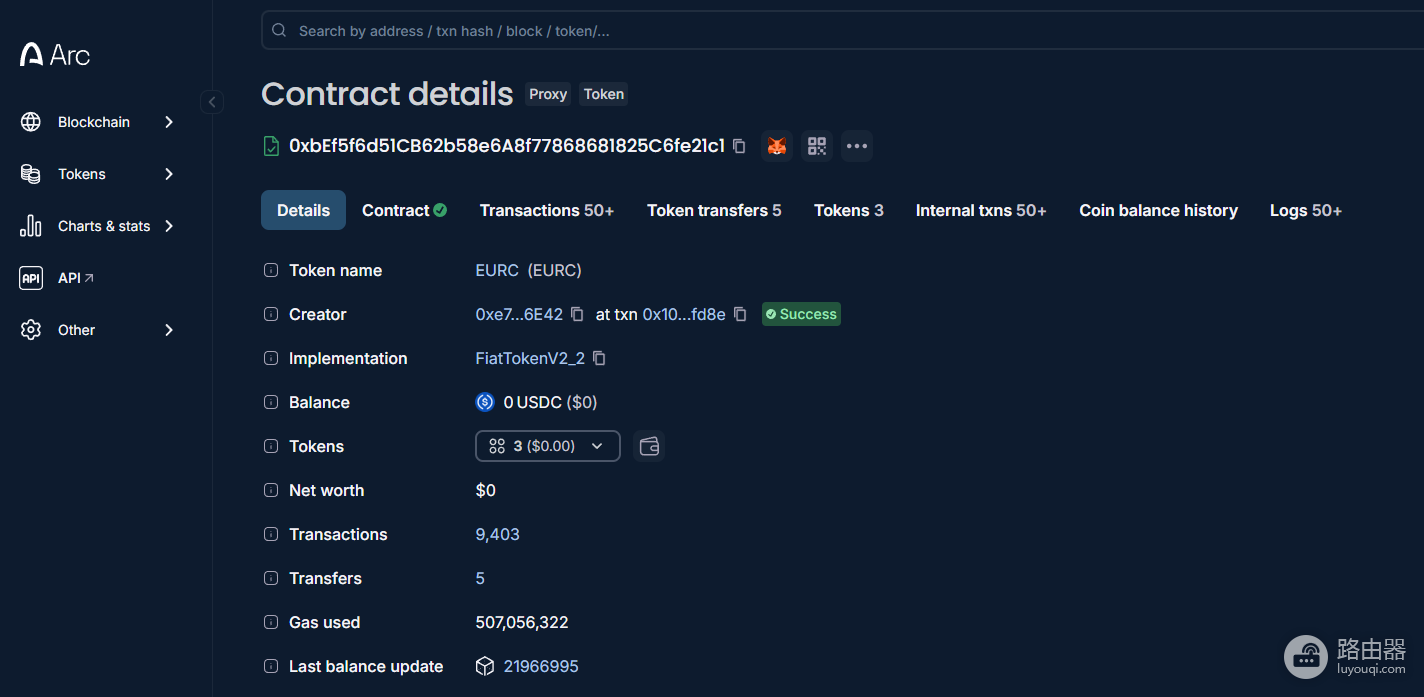
Task: Select the Details tab
Action: 303,210
